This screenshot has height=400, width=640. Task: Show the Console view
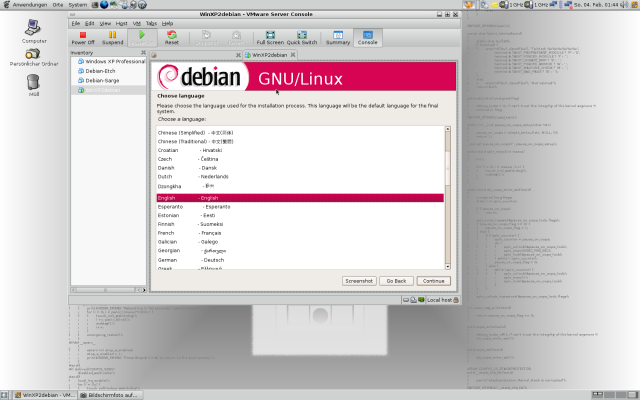(367, 38)
